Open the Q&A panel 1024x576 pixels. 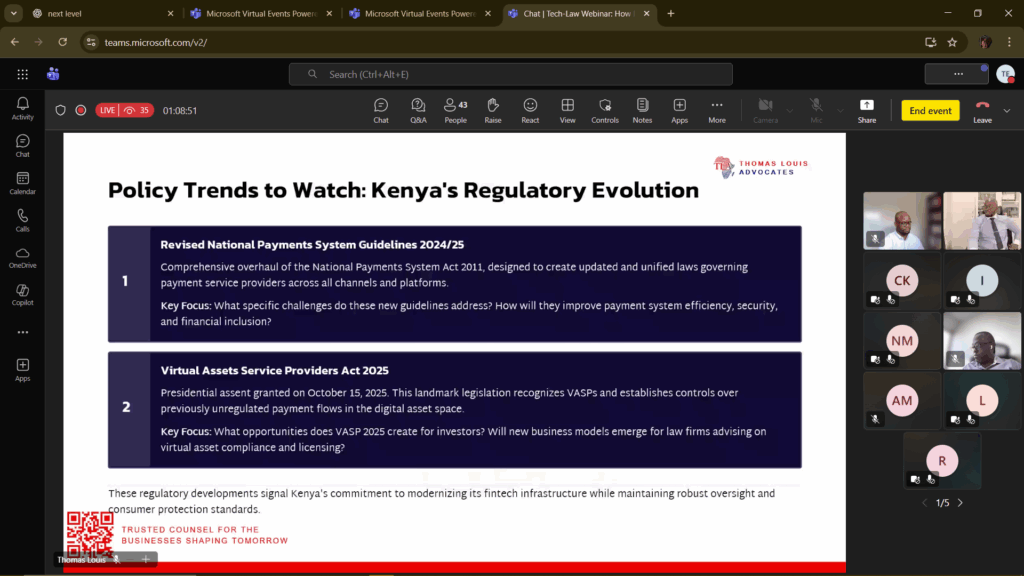[x=418, y=110]
